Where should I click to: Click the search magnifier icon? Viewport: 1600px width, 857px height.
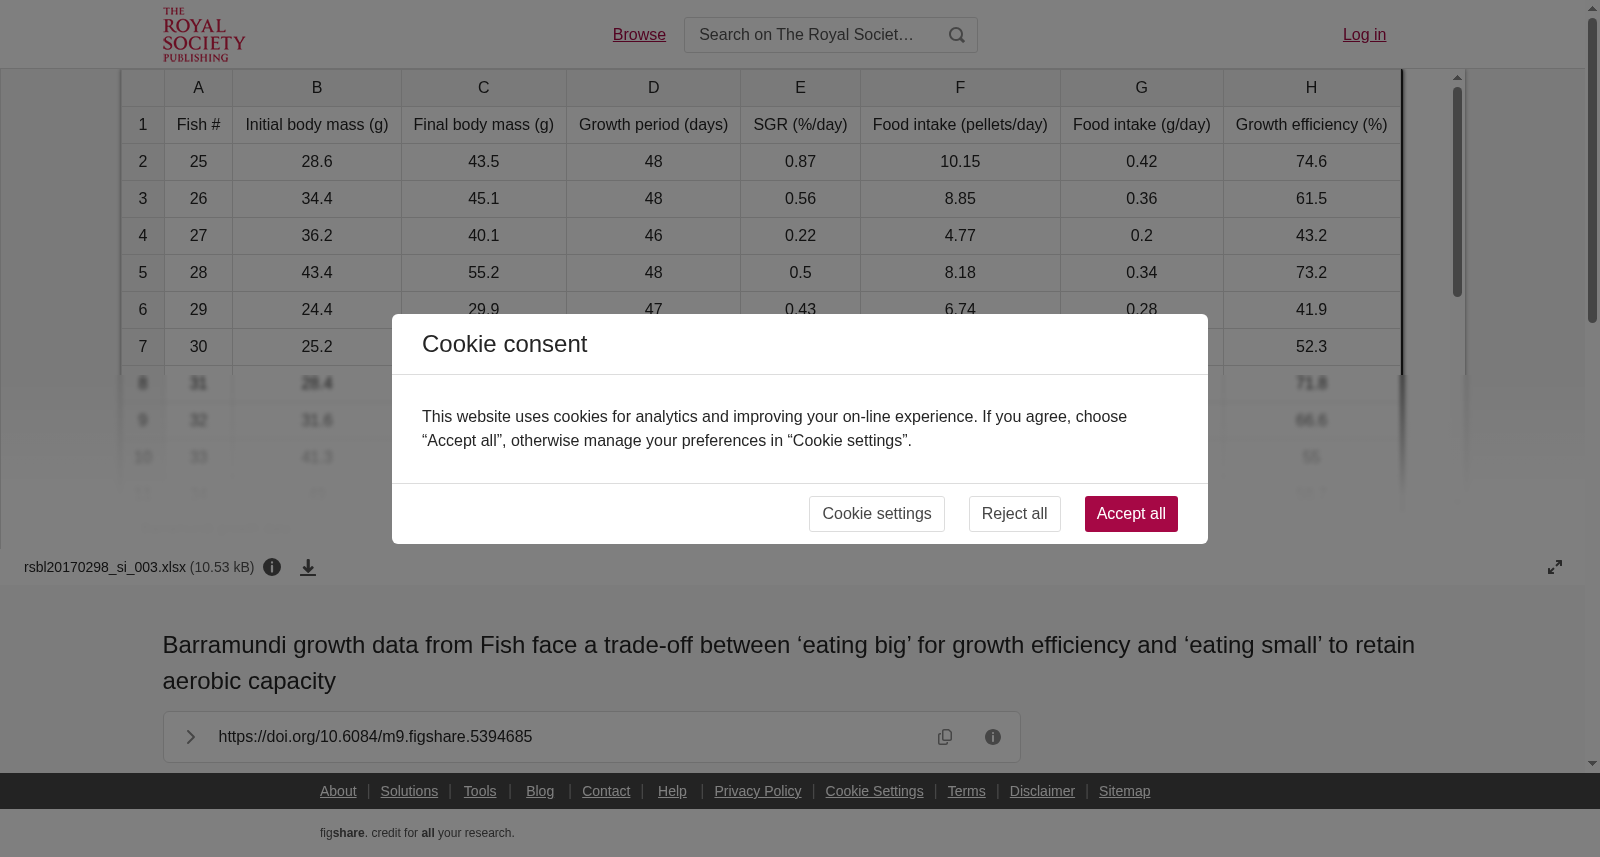(x=957, y=35)
